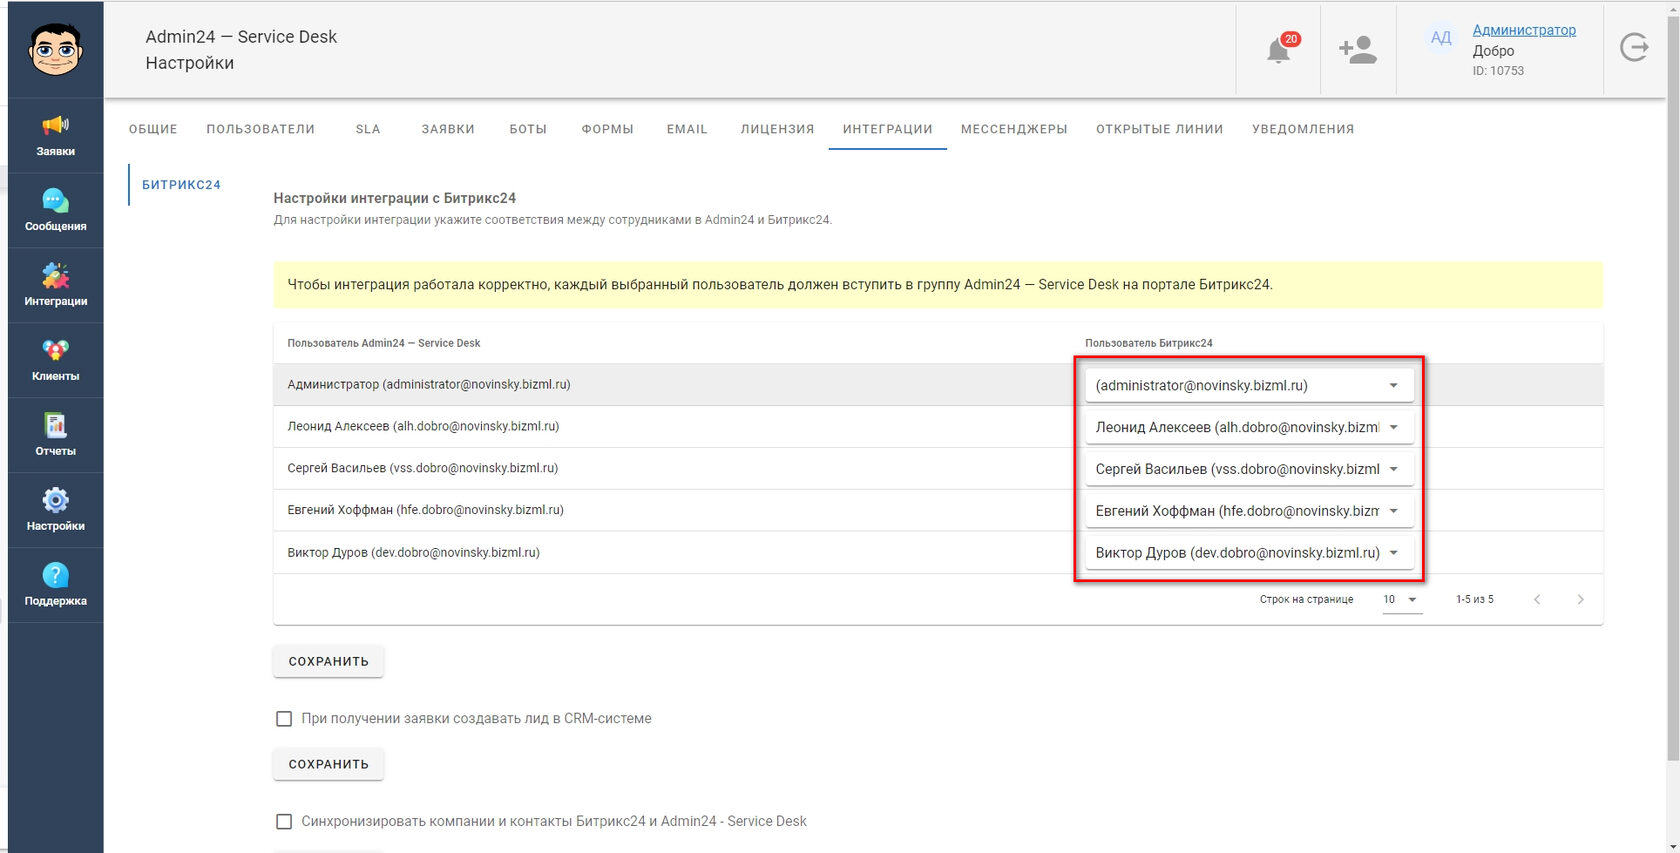
Task: Open the notifications bell icon
Action: (1279, 50)
